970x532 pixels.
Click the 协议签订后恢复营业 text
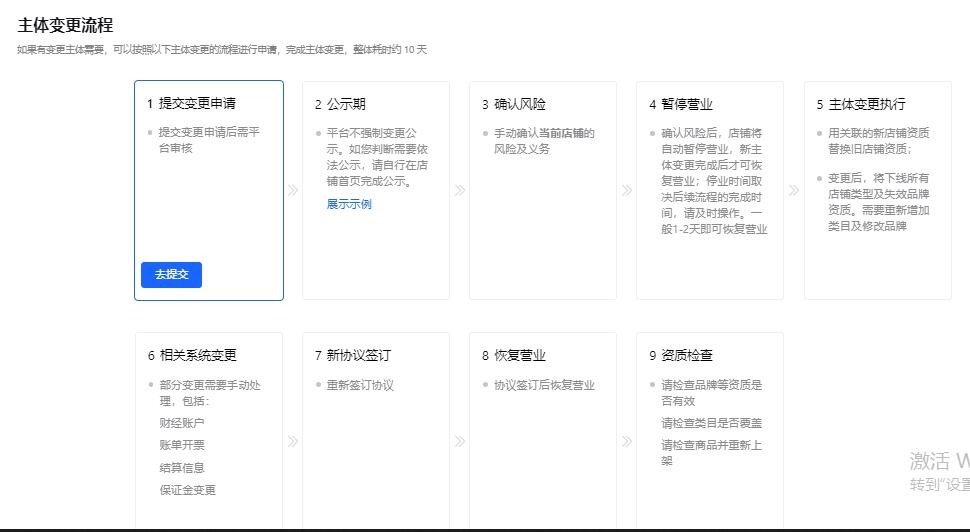pos(544,385)
